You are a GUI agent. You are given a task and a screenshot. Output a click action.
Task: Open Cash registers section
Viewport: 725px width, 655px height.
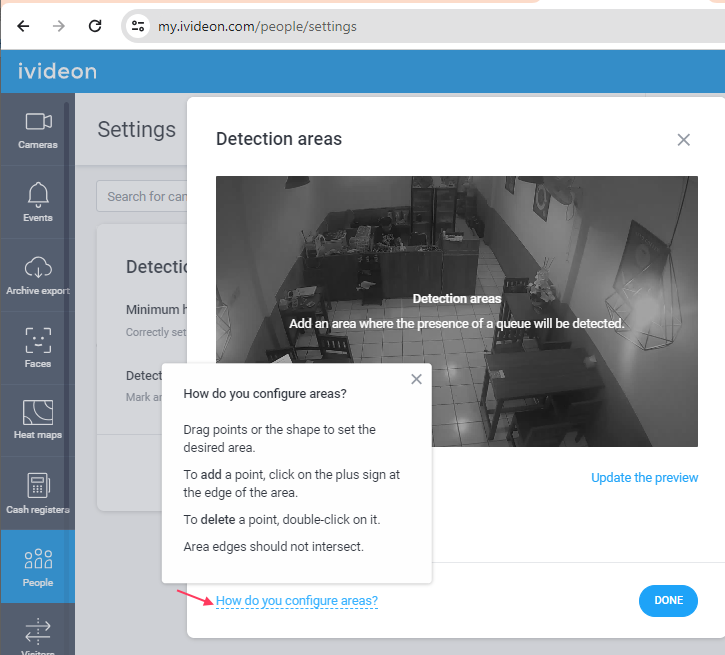pos(38,493)
